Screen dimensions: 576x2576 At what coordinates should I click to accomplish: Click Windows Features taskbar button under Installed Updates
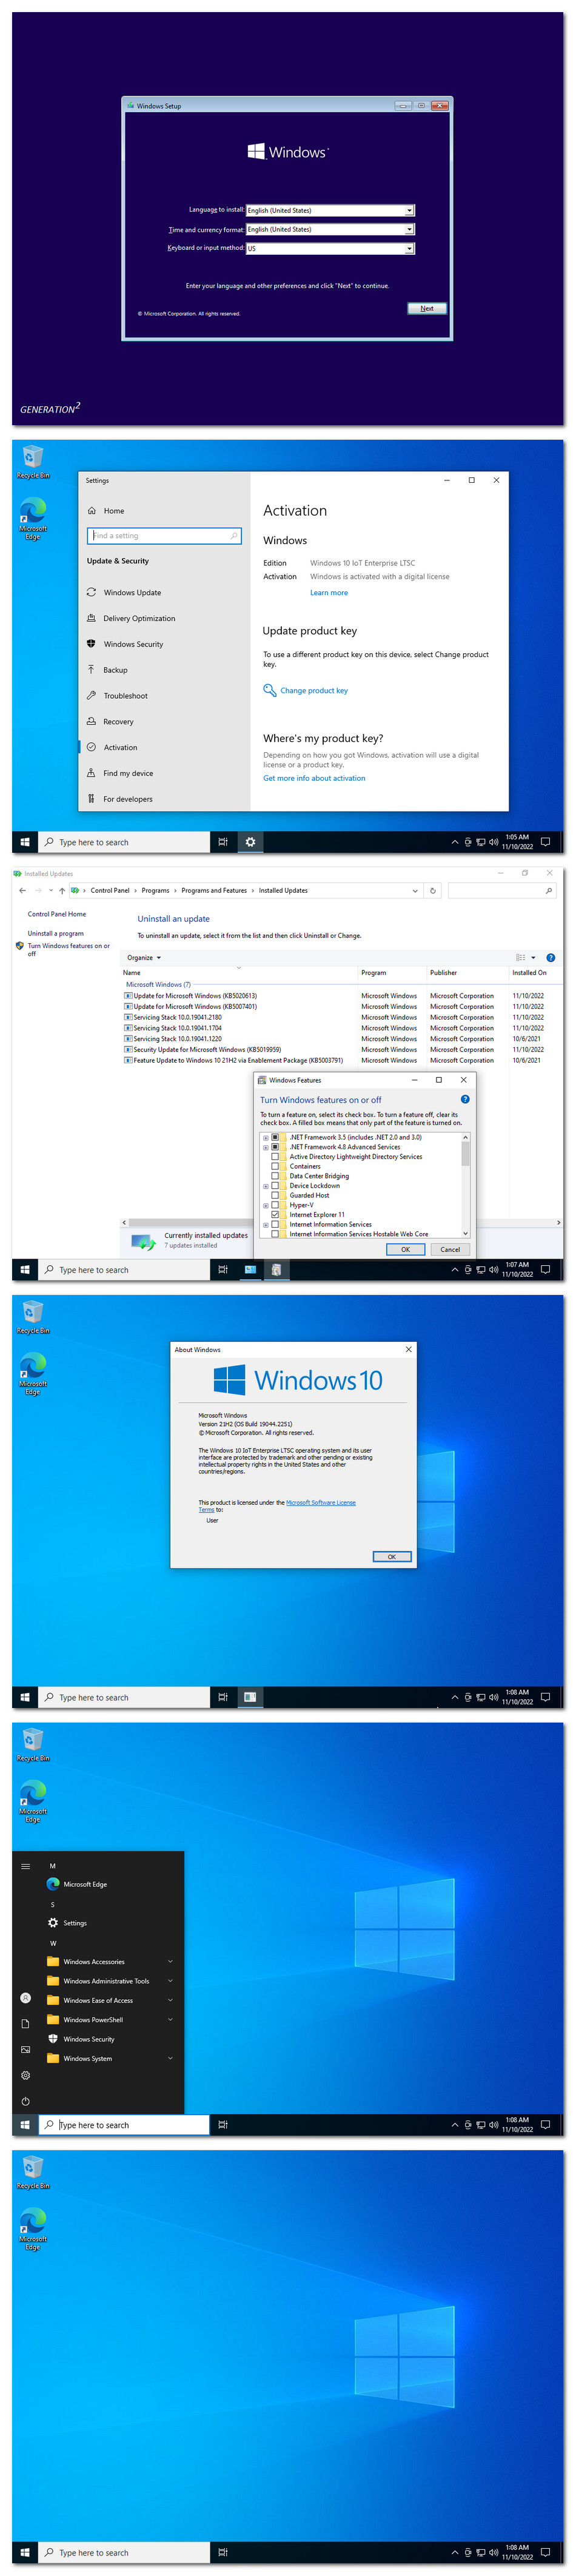click(x=276, y=1269)
